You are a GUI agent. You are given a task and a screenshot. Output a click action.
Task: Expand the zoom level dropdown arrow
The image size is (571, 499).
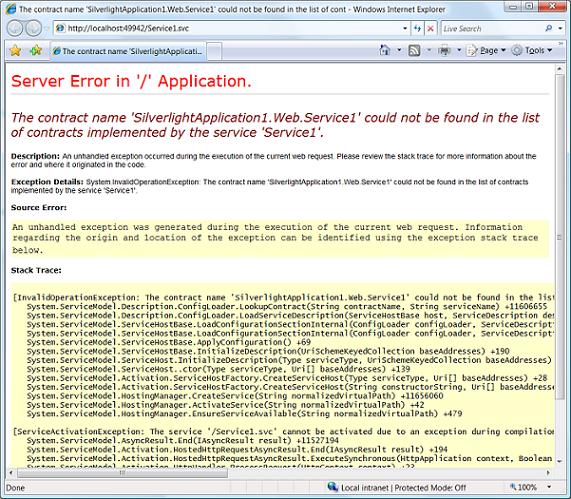click(x=549, y=487)
